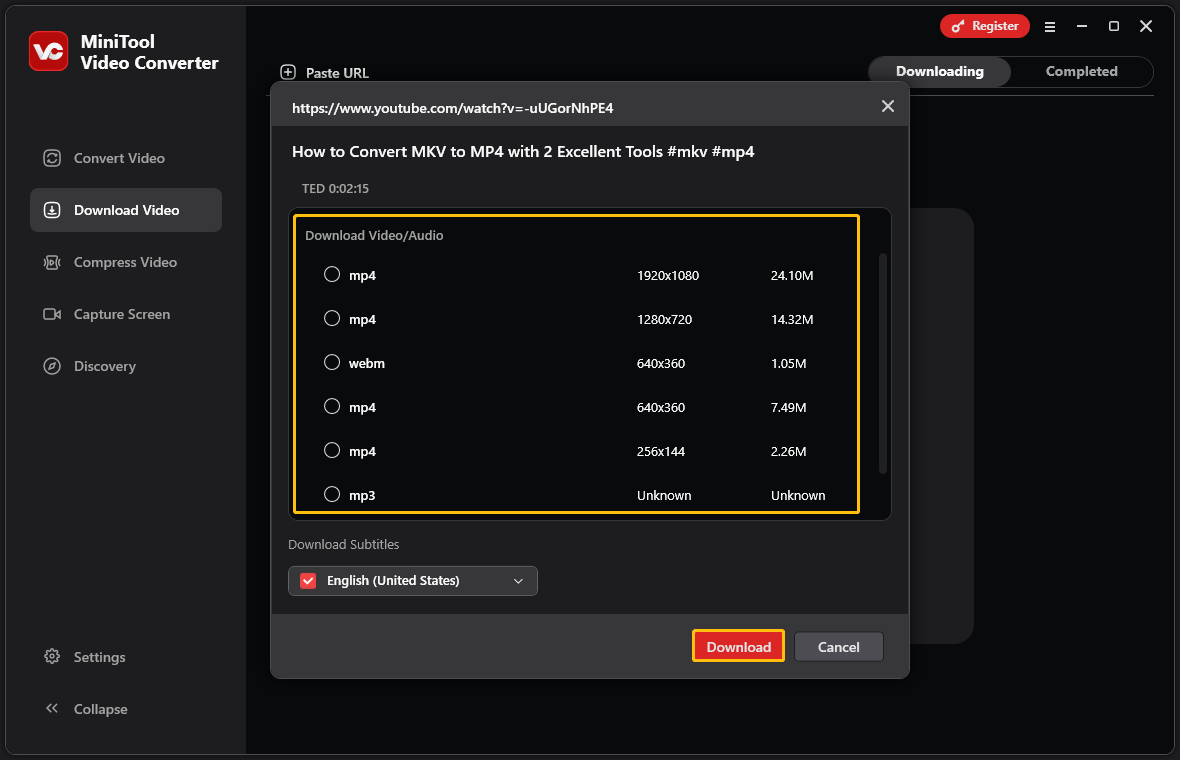Click the 24.10M file size value
1180x760 pixels.
[x=792, y=275]
